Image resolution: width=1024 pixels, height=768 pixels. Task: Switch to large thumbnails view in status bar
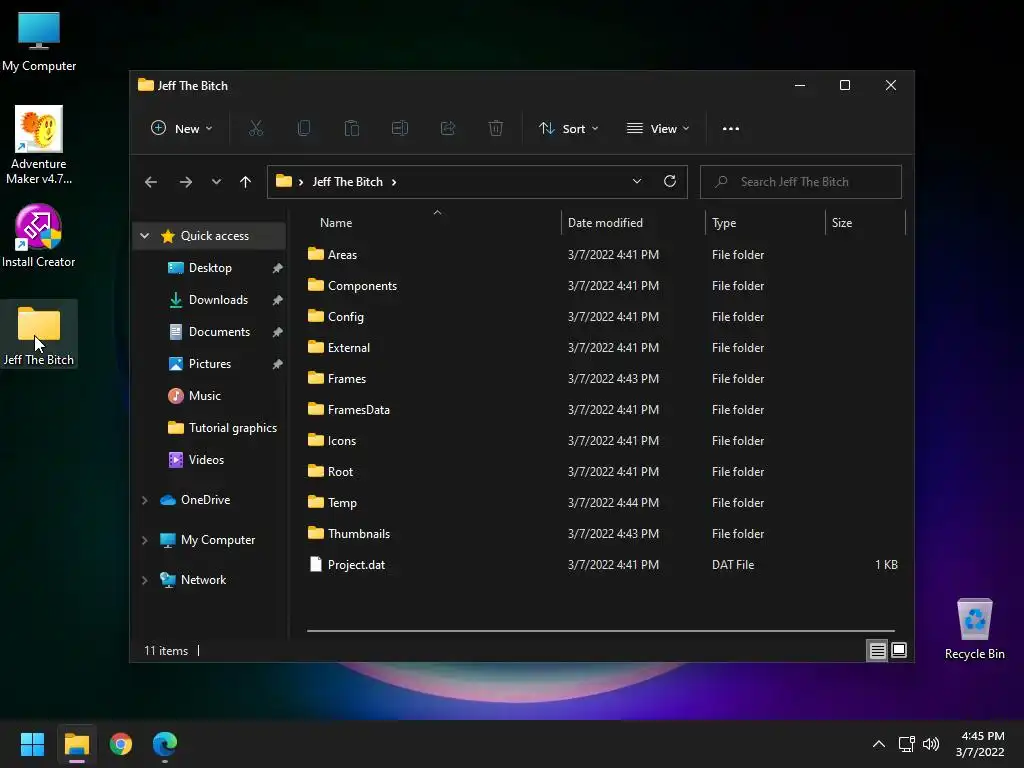[899, 650]
